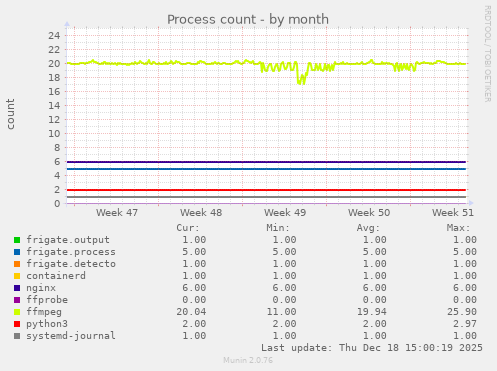This screenshot has width=497, height=371.
Task: Click the Max: column header
Action: (x=458, y=228)
